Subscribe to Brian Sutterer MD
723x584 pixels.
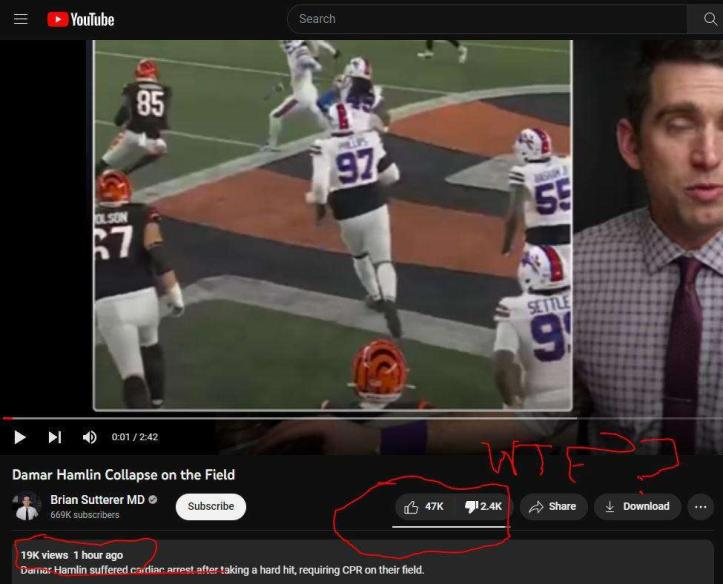click(211, 507)
